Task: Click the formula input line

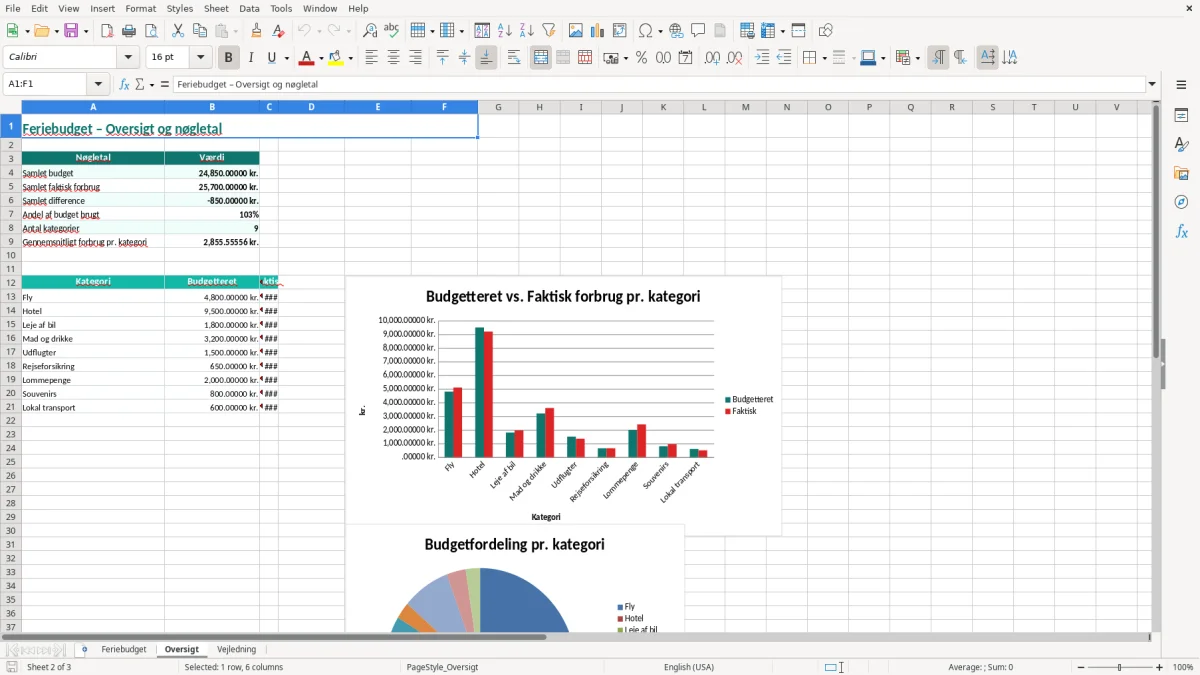Action: tap(658, 85)
